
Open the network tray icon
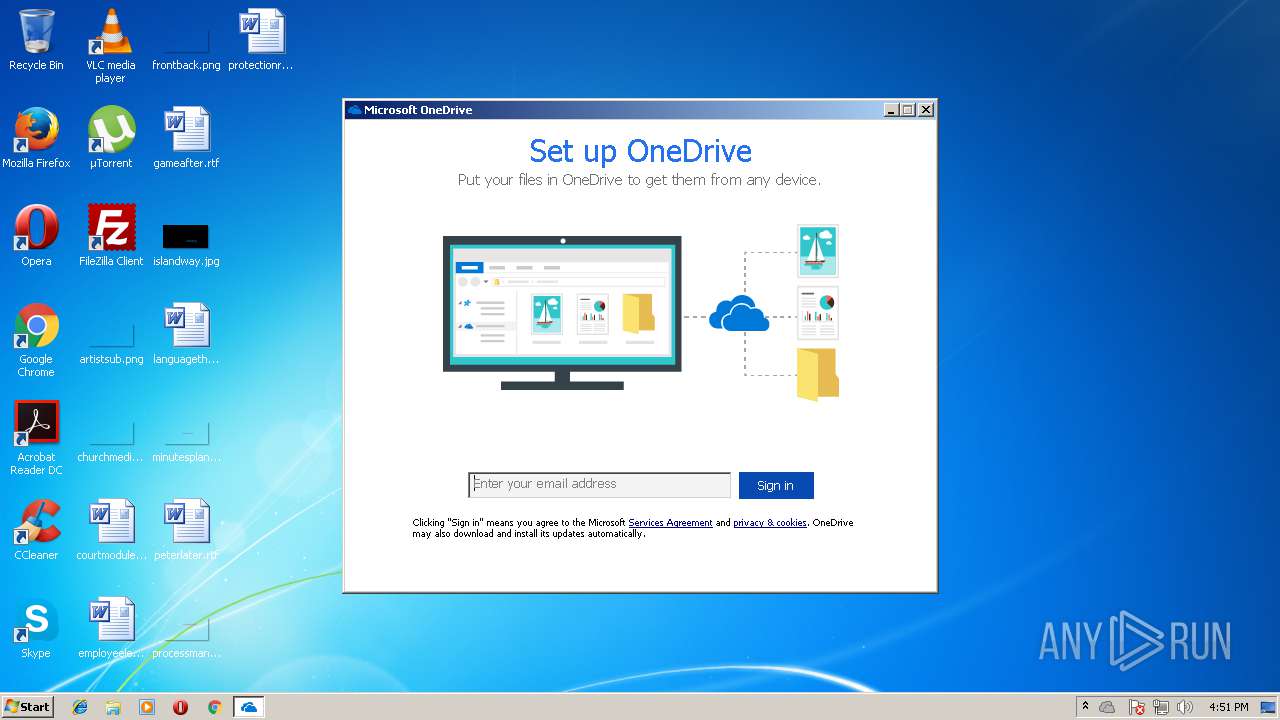pos(1161,707)
